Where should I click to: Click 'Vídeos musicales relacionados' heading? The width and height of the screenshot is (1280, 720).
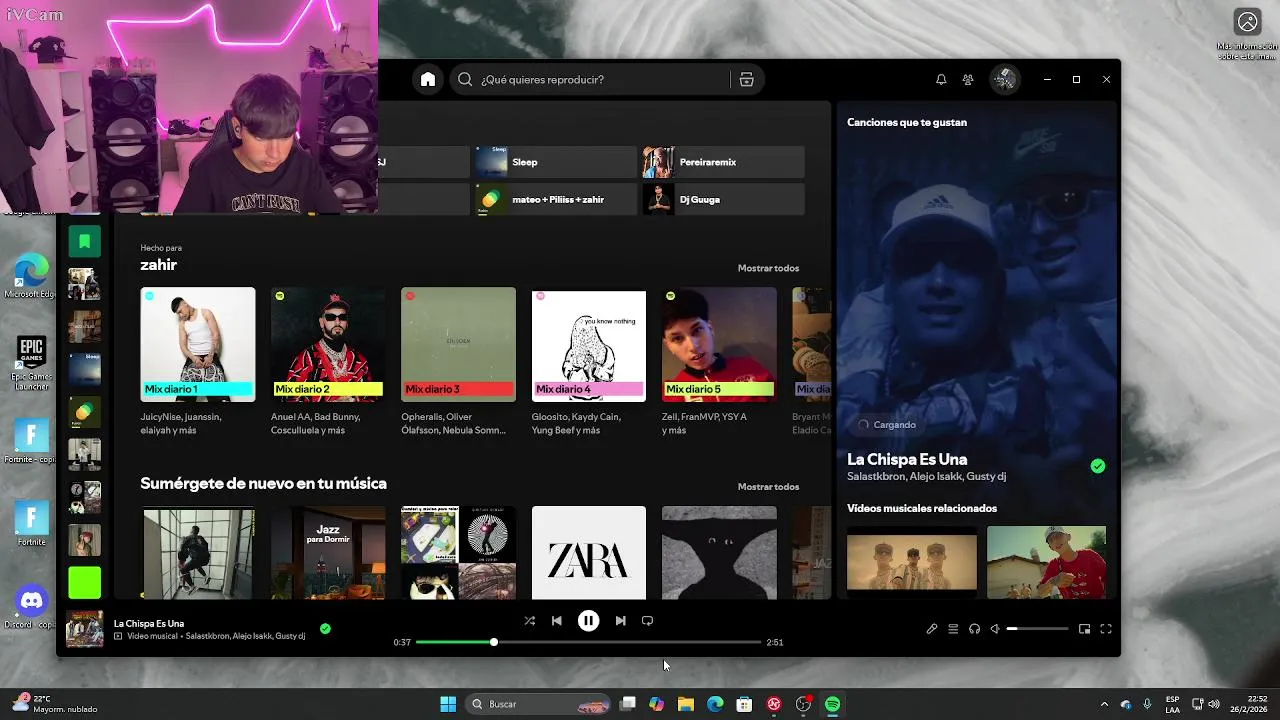[922, 508]
